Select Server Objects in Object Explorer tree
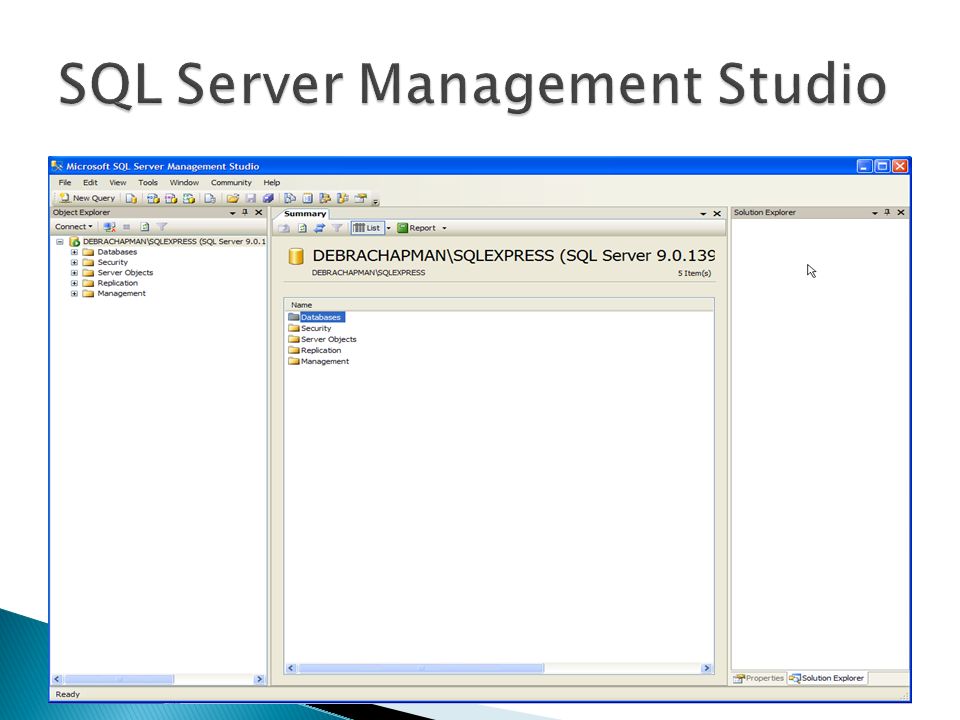This screenshot has width=960, height=720. pos(125,273)
